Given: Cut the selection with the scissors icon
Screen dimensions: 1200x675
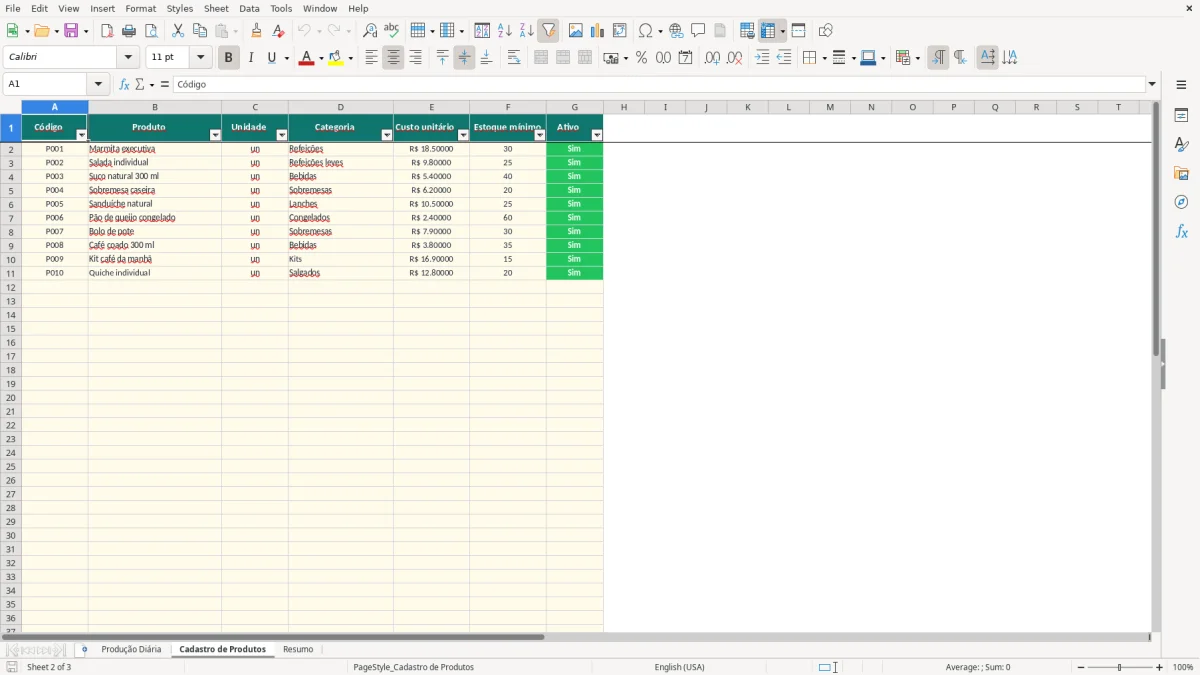Looking at the screenshot, I should (178, 31).
